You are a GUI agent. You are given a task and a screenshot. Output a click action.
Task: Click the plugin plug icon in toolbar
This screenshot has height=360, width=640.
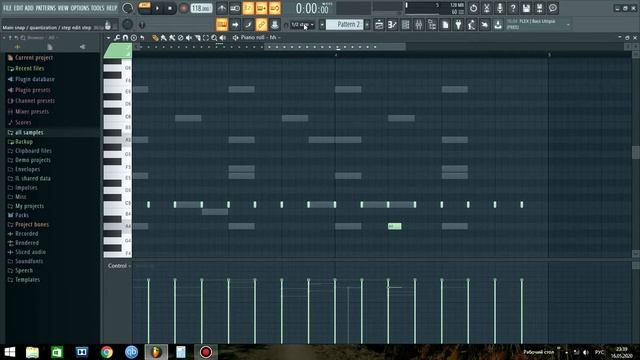(x=458, y=24)
